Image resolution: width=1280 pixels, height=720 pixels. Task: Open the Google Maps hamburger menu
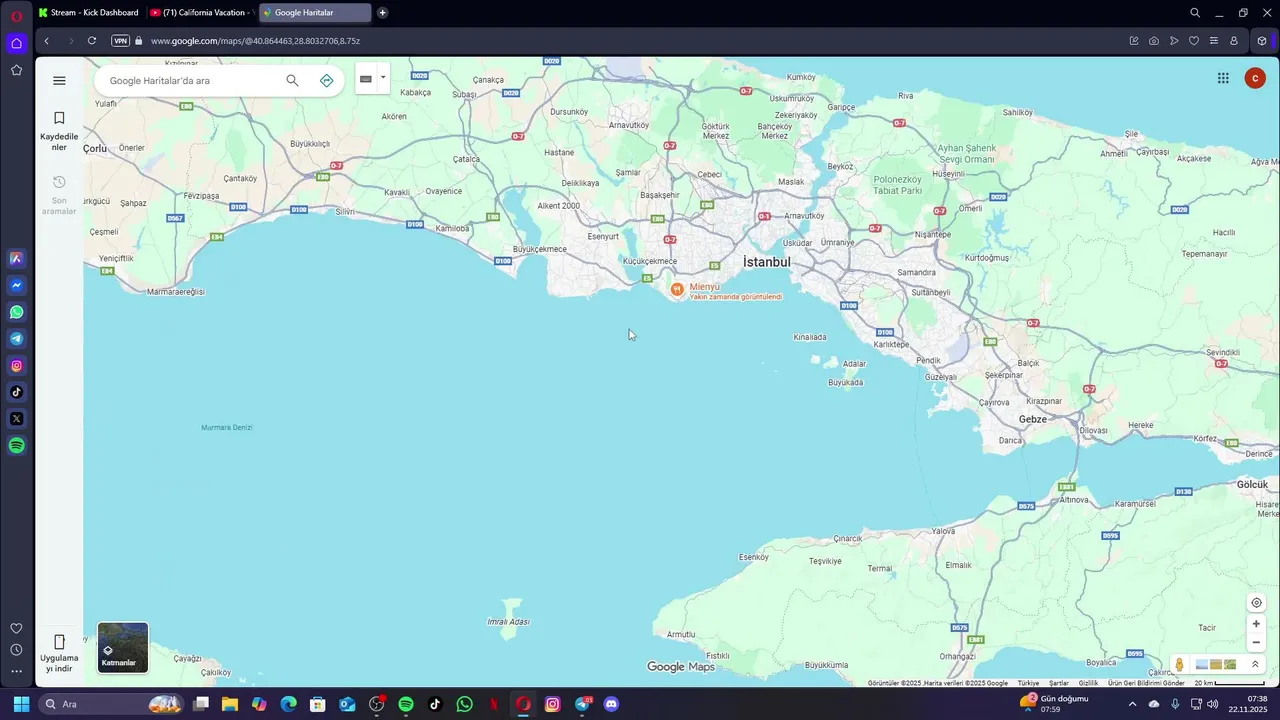pyautogui.click(x=59, y=81)
